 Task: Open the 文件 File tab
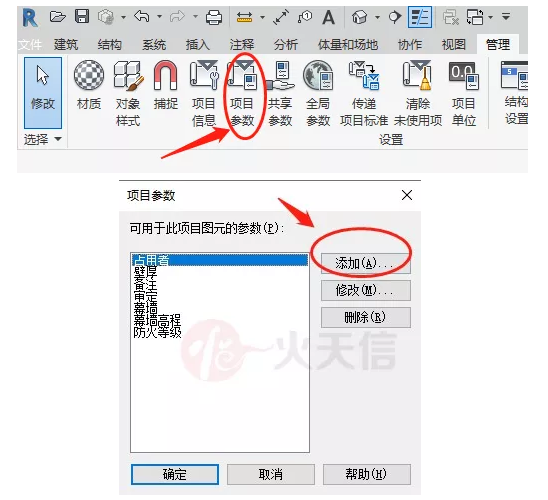tap(30, 45)
